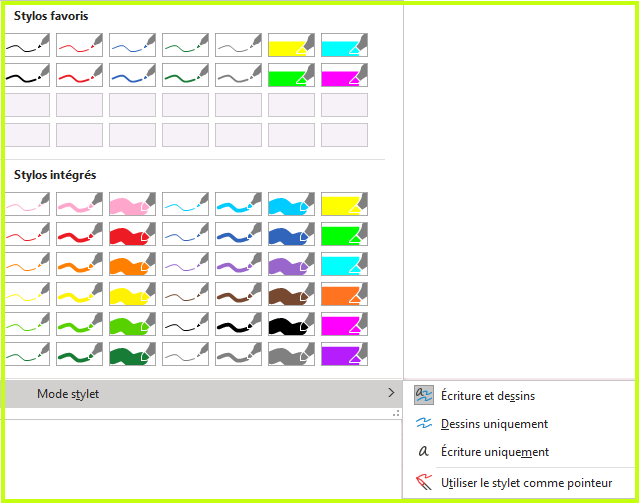Pick purple highlighter in Stylos intégrés
The width and height of the screenshot is (639, 503).
344,354
